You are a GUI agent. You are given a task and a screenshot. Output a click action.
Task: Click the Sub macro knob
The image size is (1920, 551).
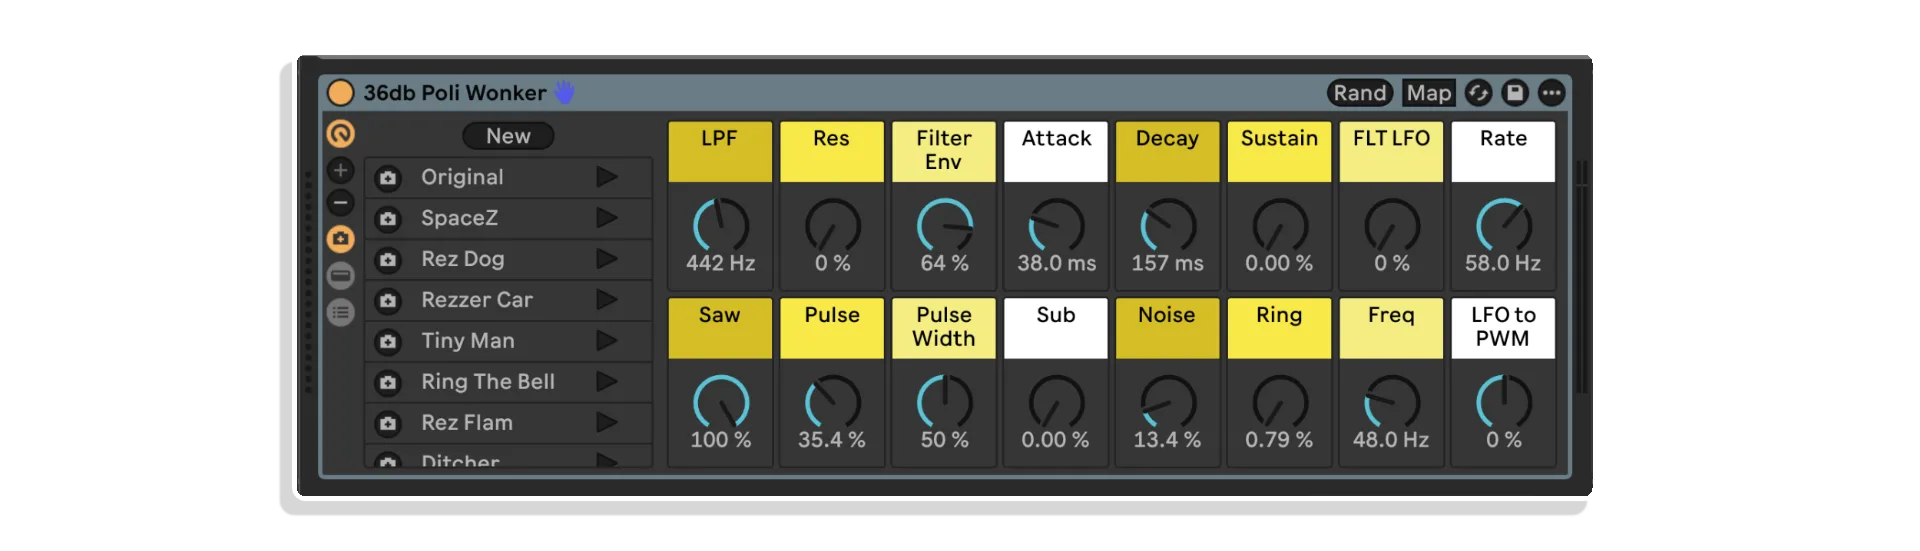point(1056,402)
